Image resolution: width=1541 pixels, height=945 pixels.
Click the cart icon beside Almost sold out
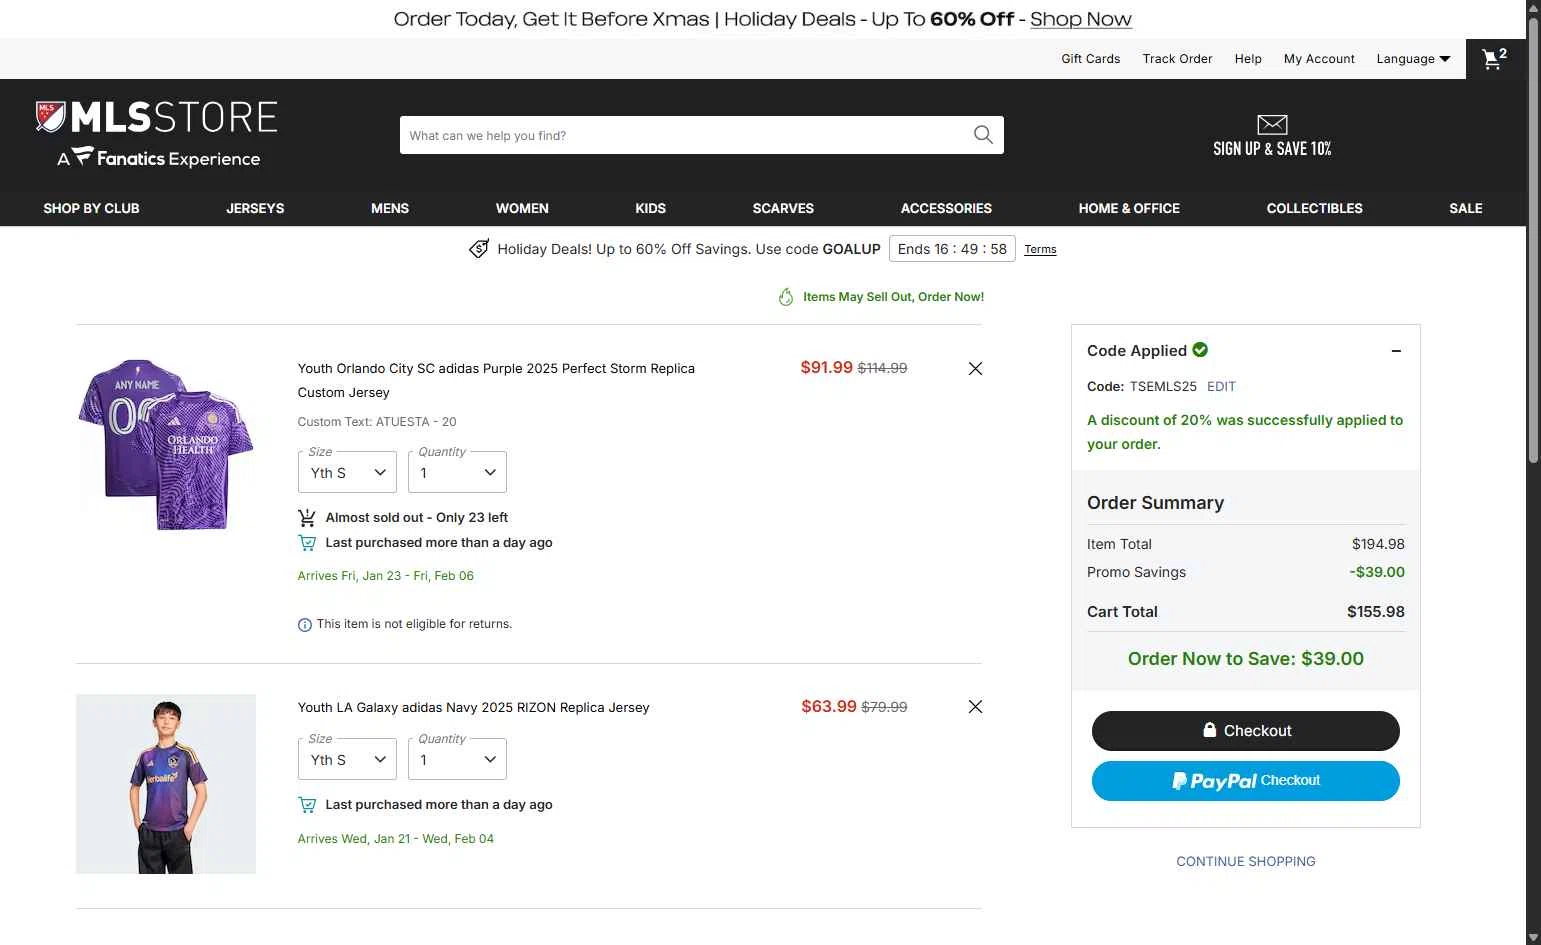(307, 518)
